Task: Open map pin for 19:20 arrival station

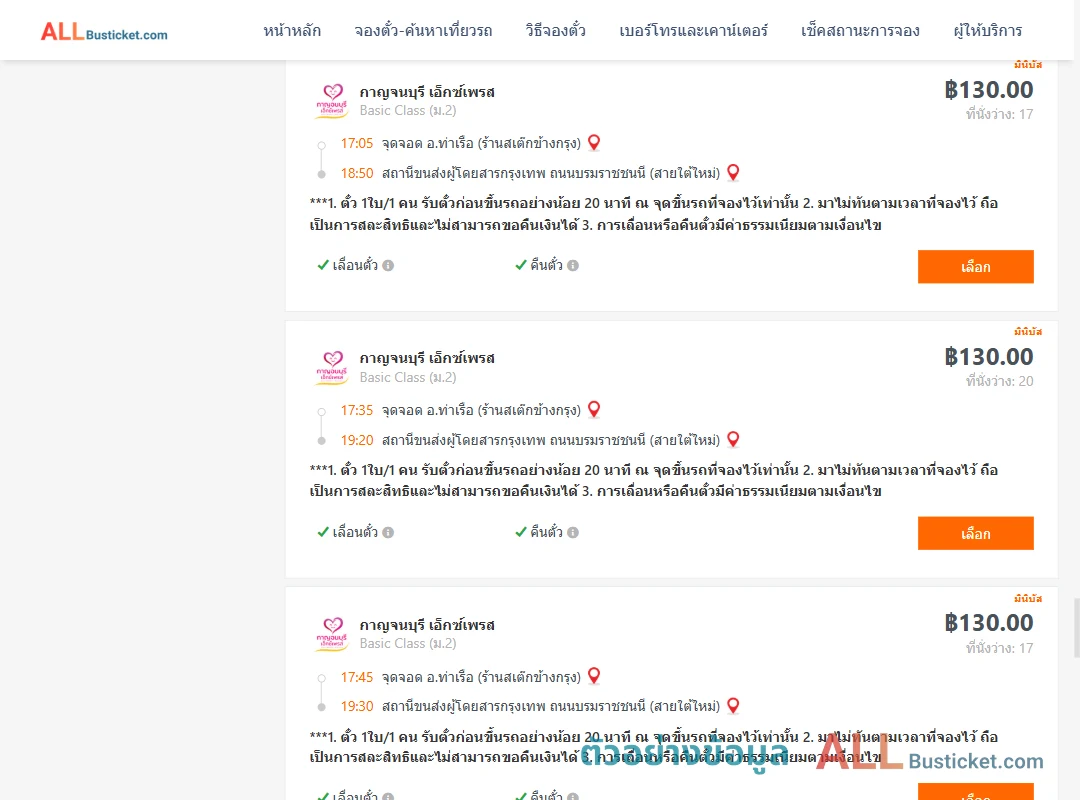Action: [733, 439]
